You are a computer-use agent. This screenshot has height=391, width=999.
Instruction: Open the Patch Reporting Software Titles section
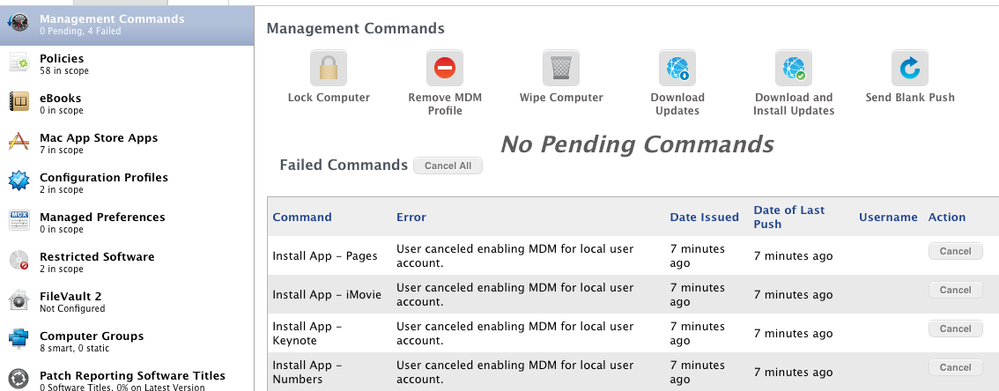[x=127, y=380]
